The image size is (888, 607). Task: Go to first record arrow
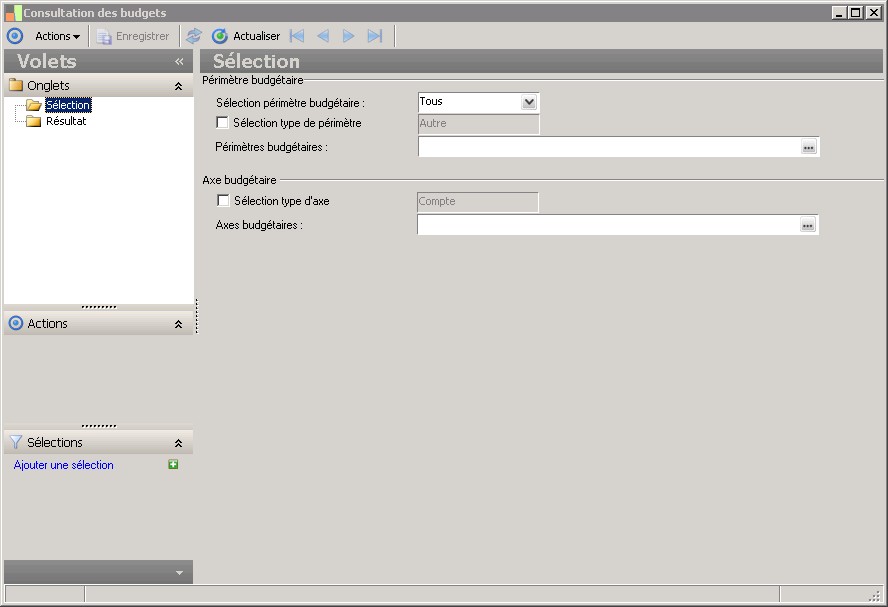tap(297, 36)
